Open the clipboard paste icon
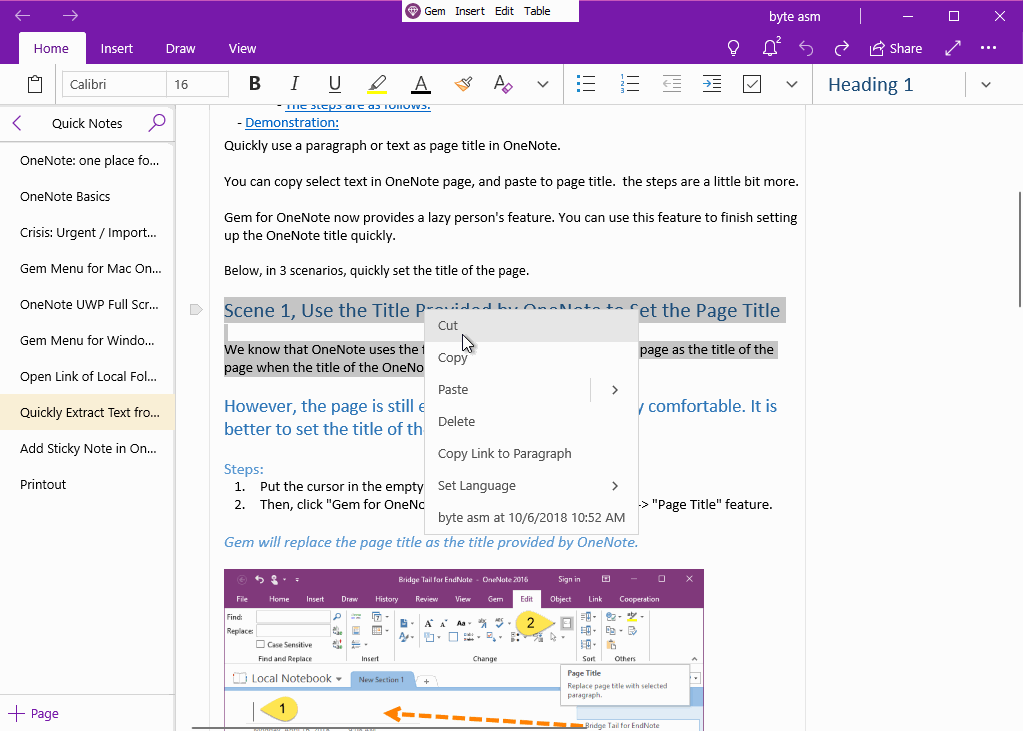This screenshot has width=1023, height=731. point(35,84)
